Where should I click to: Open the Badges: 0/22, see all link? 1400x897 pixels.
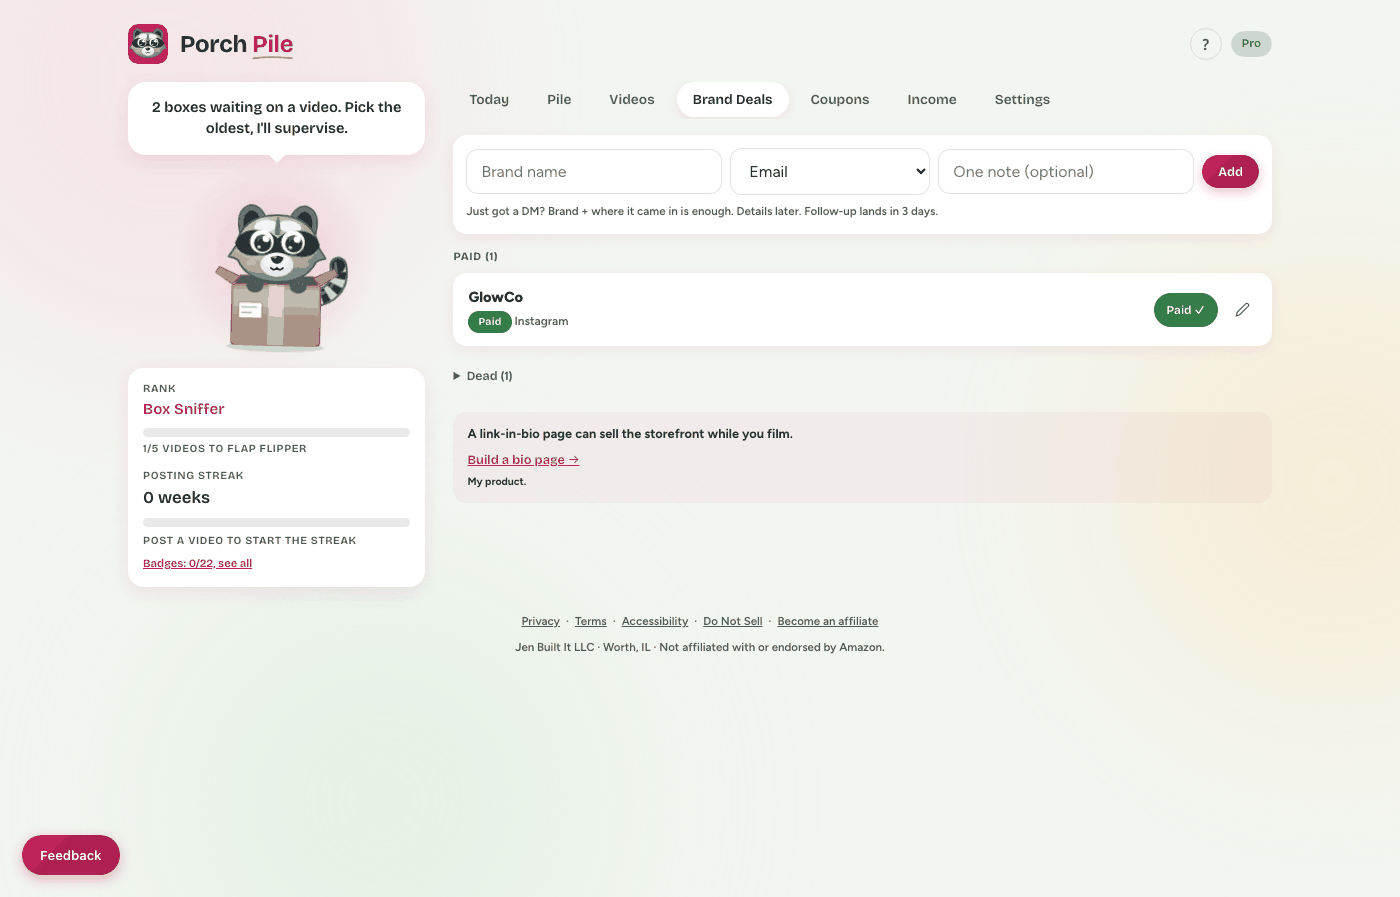[x=197, y=564]
